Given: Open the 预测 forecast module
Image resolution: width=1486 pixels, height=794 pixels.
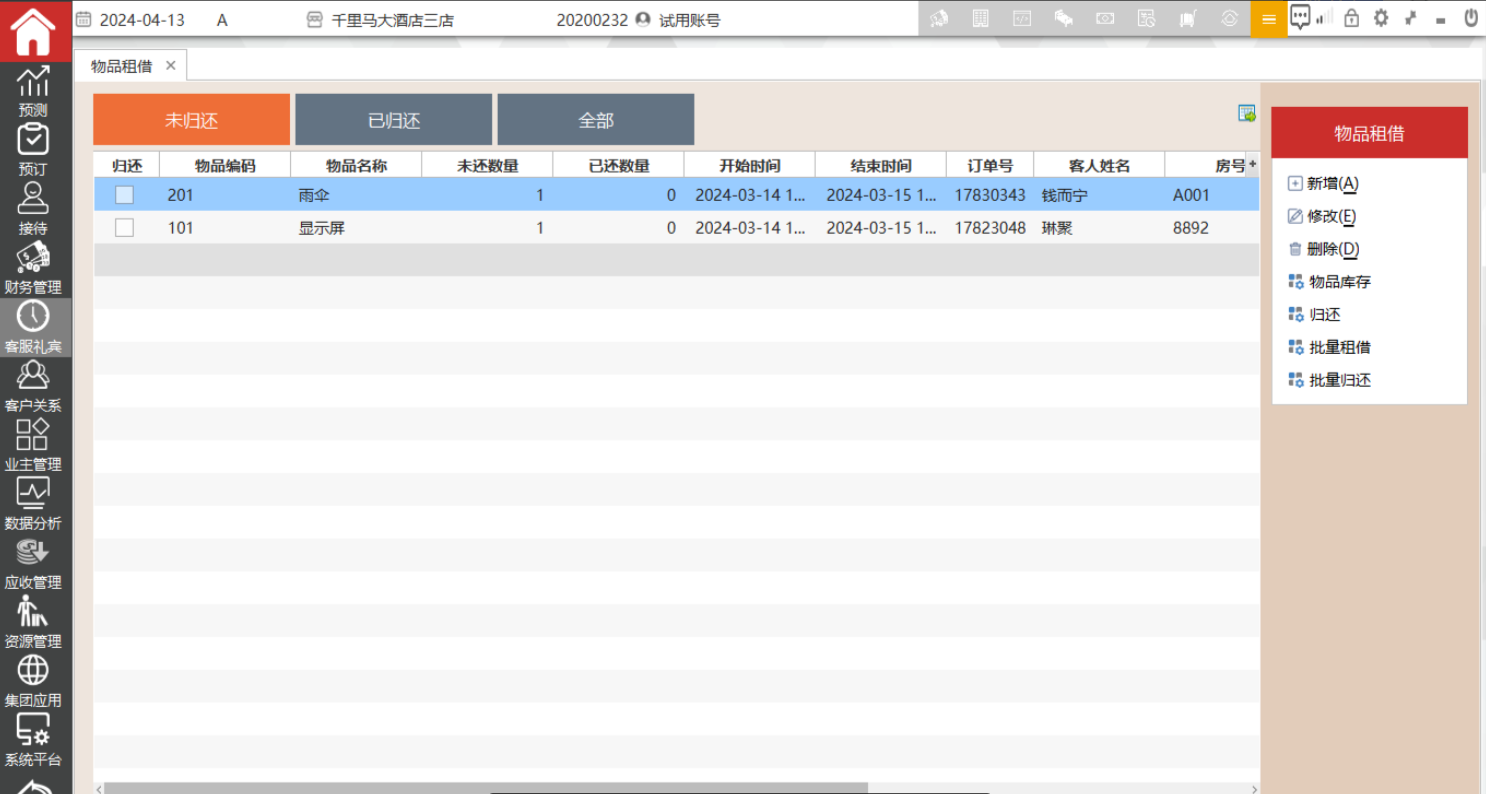Looking at the screenshot, I should (x=33, y=90).
